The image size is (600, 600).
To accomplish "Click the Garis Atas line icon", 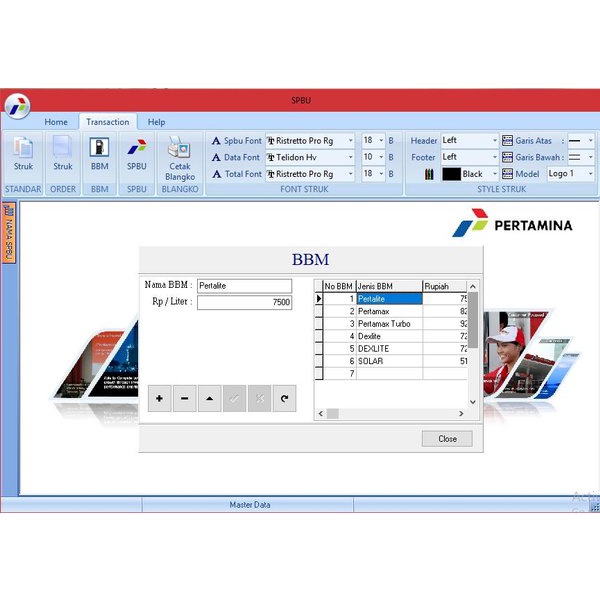I will coord(507,140).
